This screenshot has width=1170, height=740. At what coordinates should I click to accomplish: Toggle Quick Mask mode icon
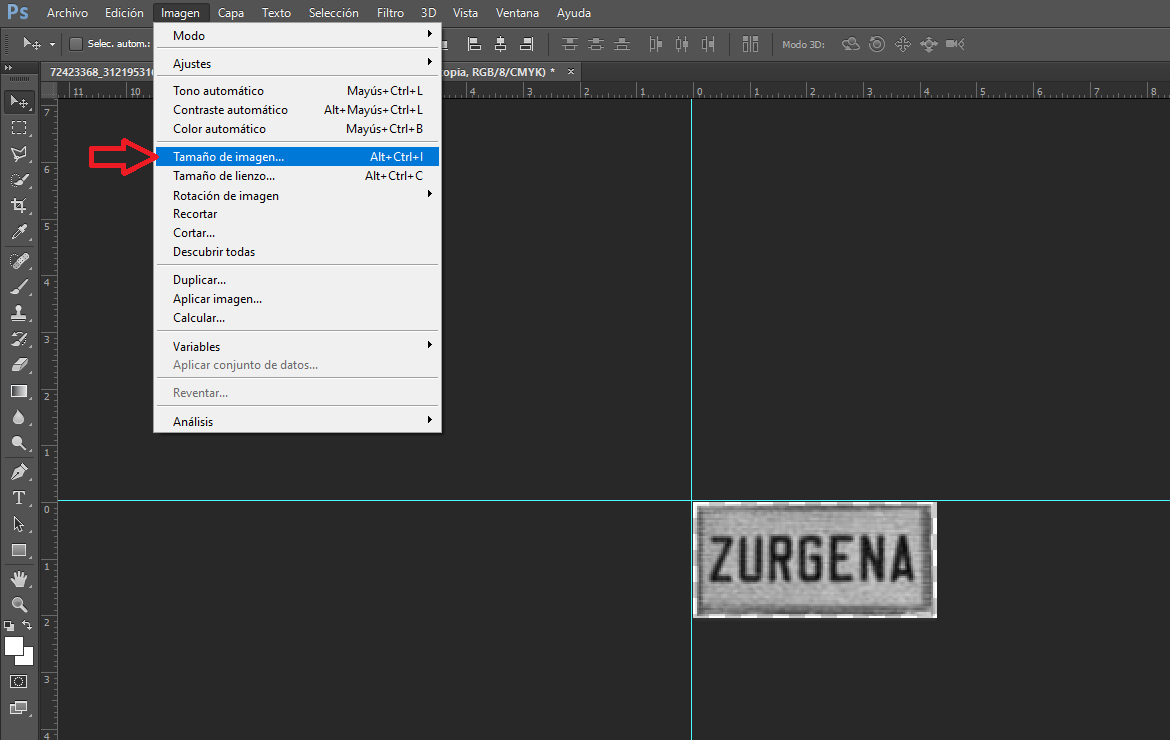(x=19, y=681)
